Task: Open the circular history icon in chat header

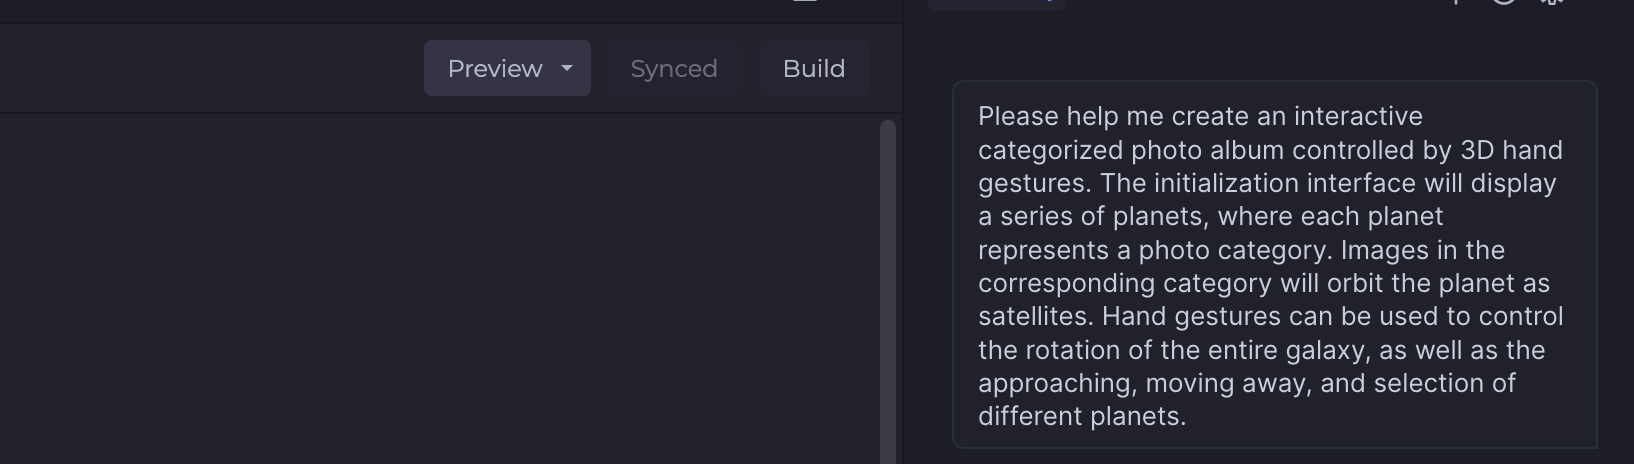Action: pyautogui.click(x=1504, y=2)
